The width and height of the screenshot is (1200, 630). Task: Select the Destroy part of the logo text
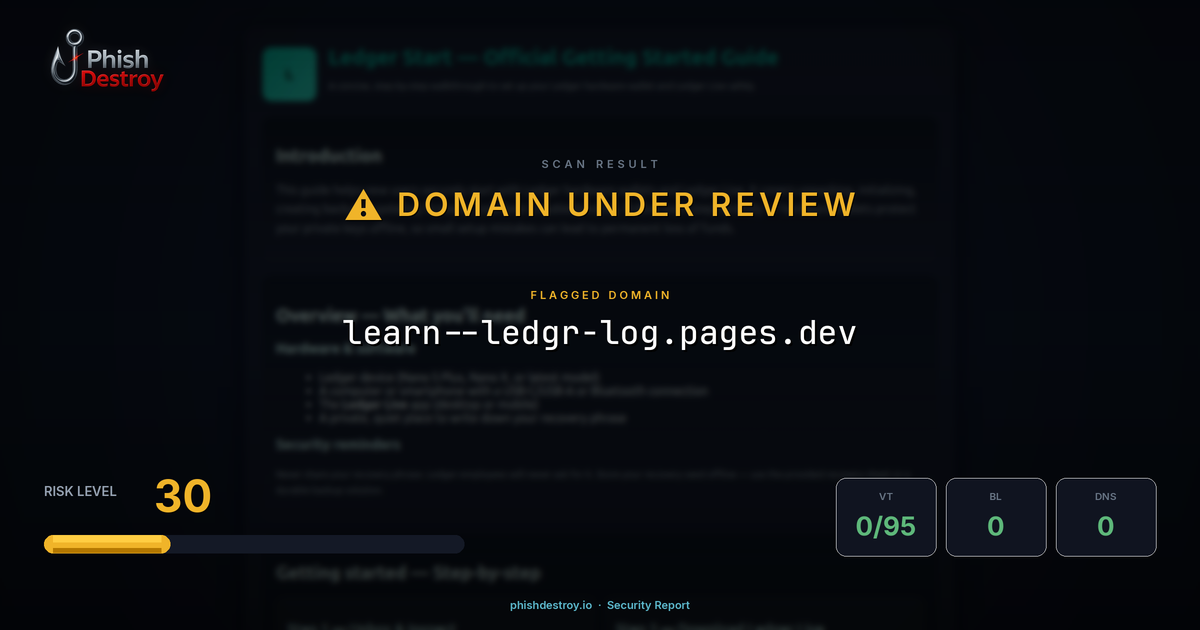tap(122, 76)
